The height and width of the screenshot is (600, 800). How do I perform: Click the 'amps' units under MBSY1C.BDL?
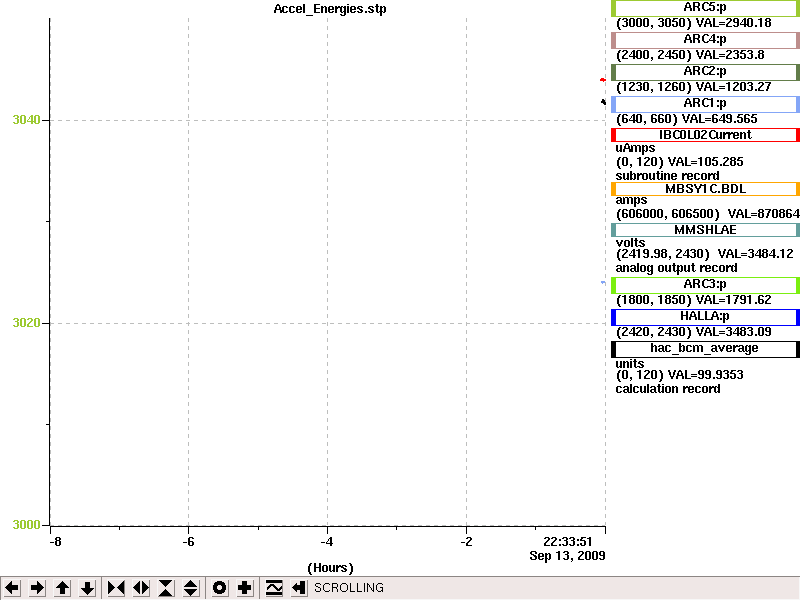click(x=631, y=201)
